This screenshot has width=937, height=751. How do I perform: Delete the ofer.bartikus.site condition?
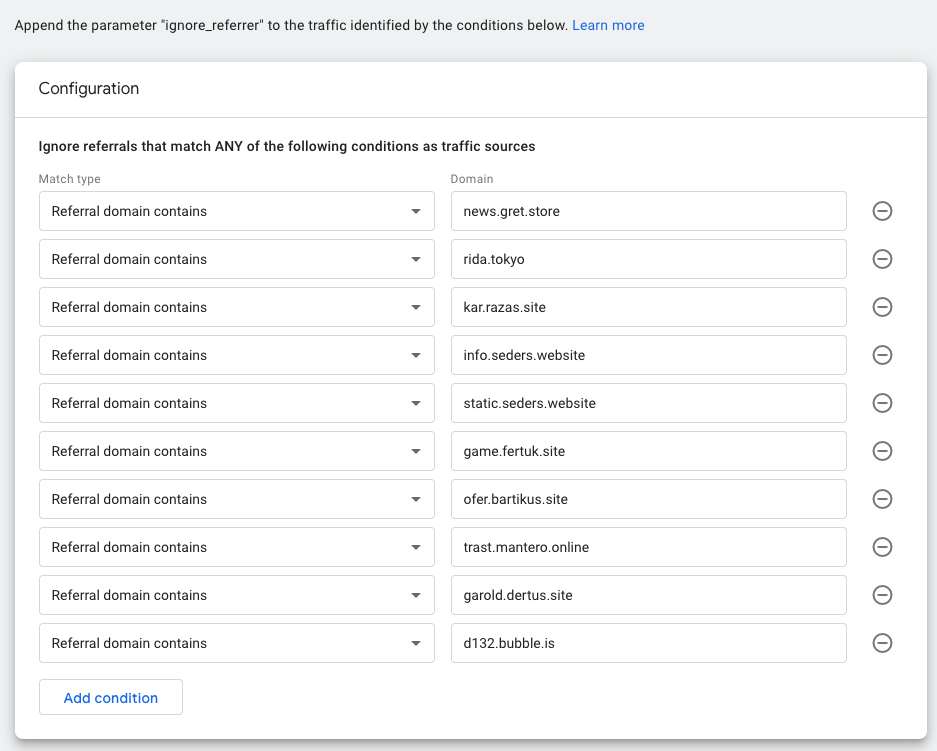point(882,499)
